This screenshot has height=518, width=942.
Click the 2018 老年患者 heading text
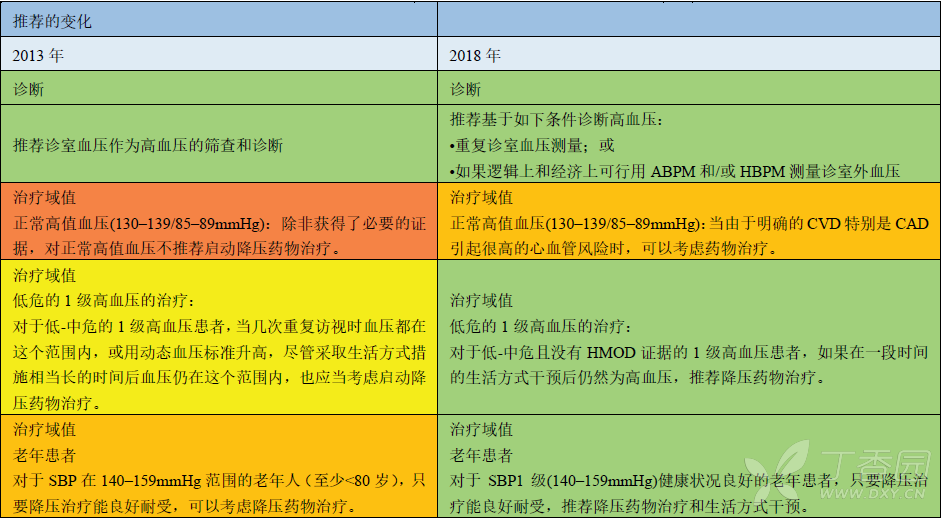click(481, 455)
